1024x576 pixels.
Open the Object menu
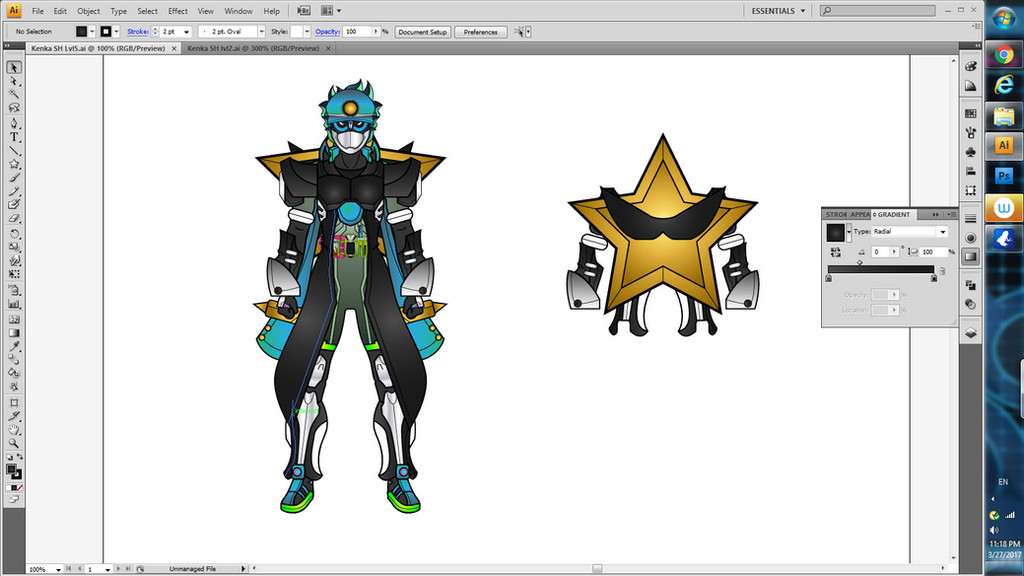(88, 11)
